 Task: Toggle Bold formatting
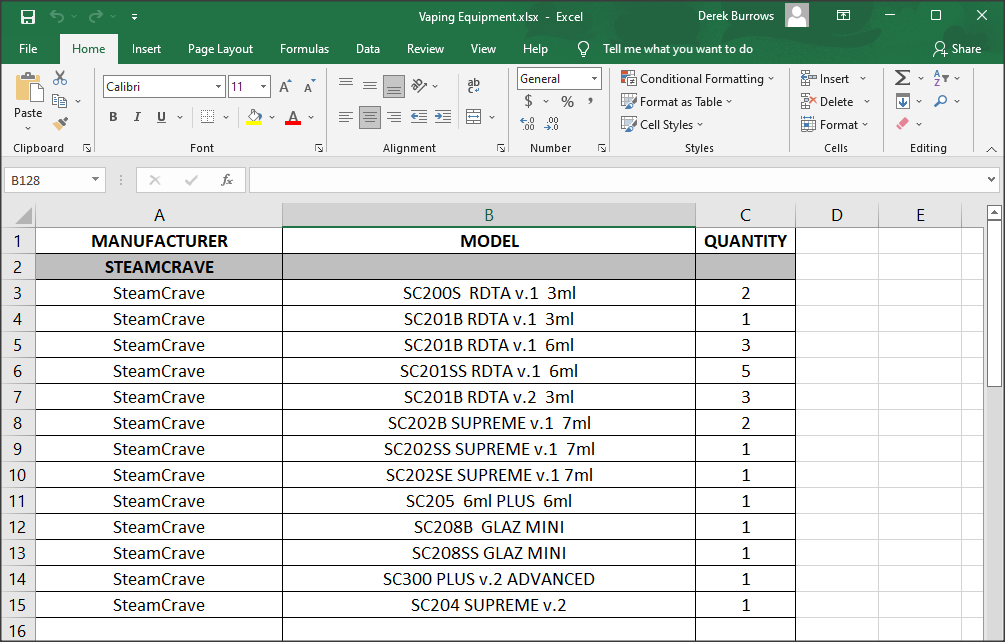pyautogui.click(x=113, y=117)
